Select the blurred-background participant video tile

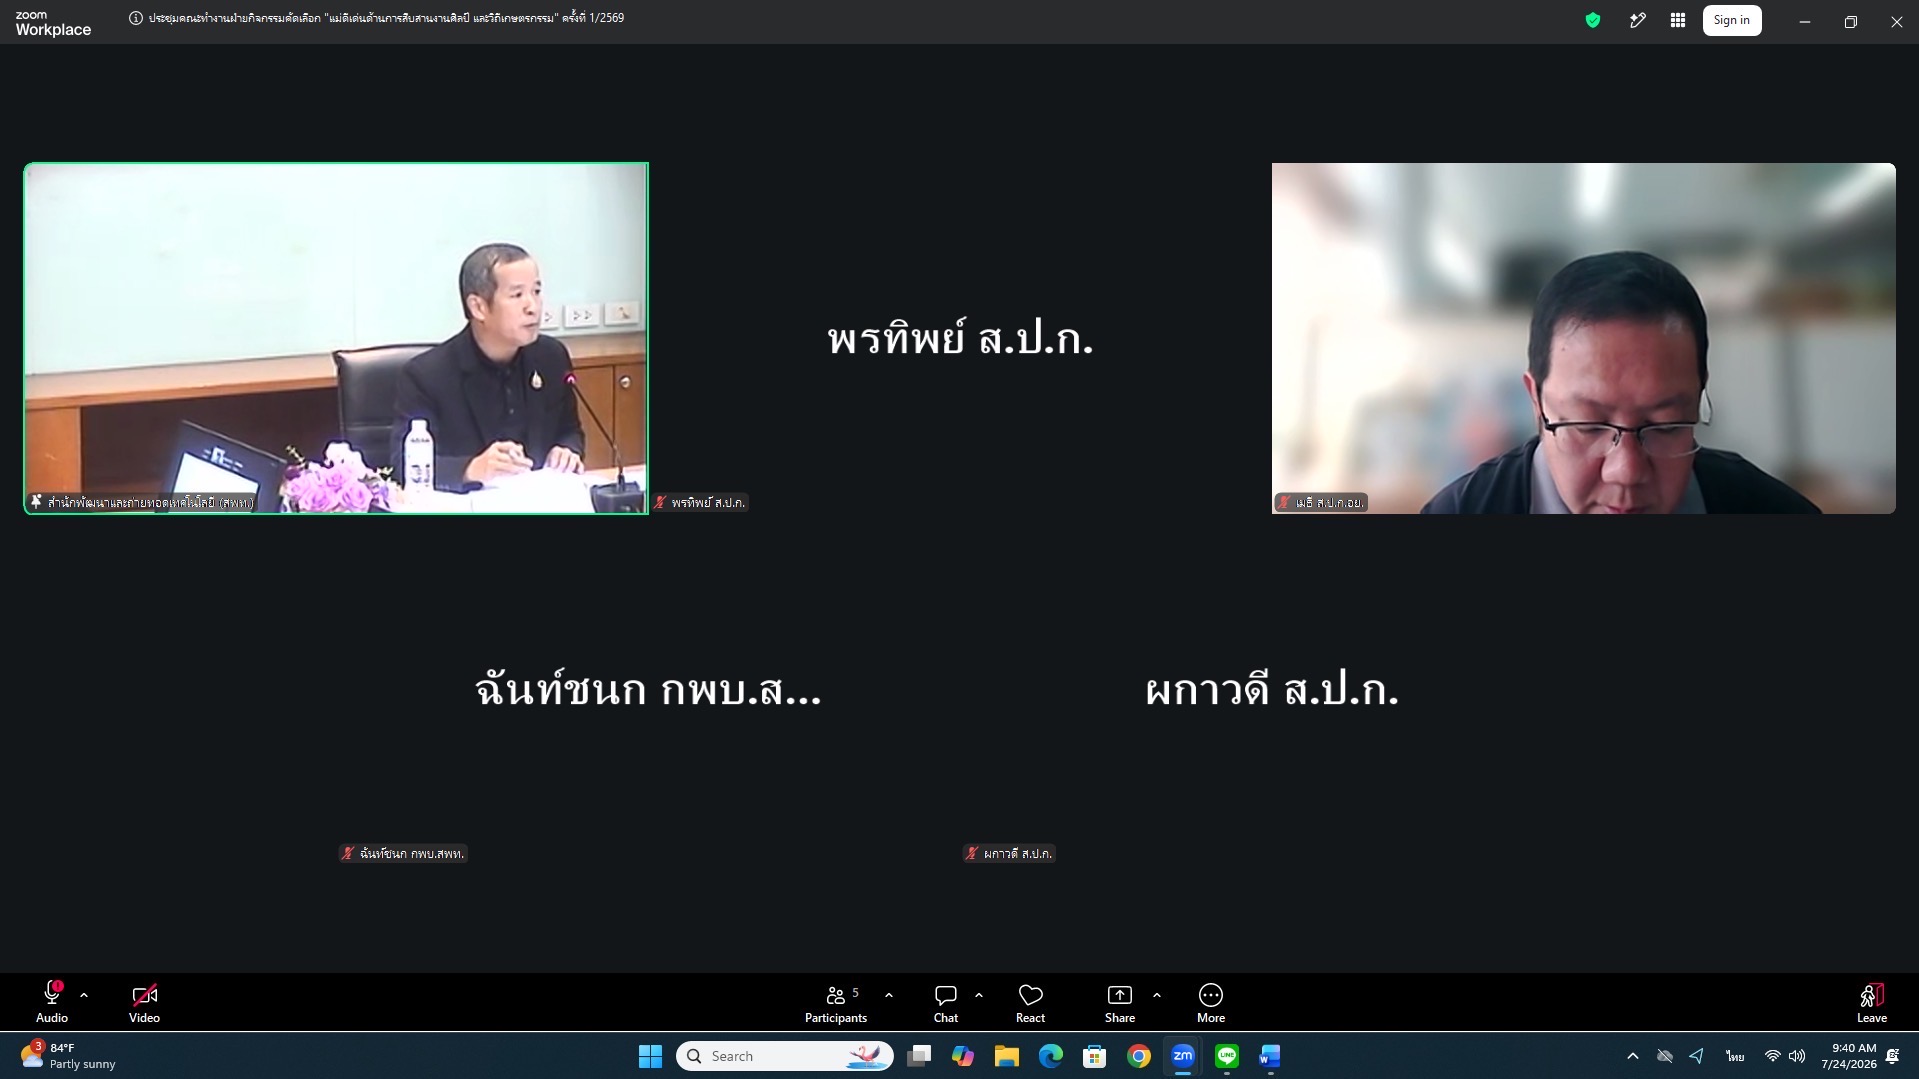[x=1584, y=338]
